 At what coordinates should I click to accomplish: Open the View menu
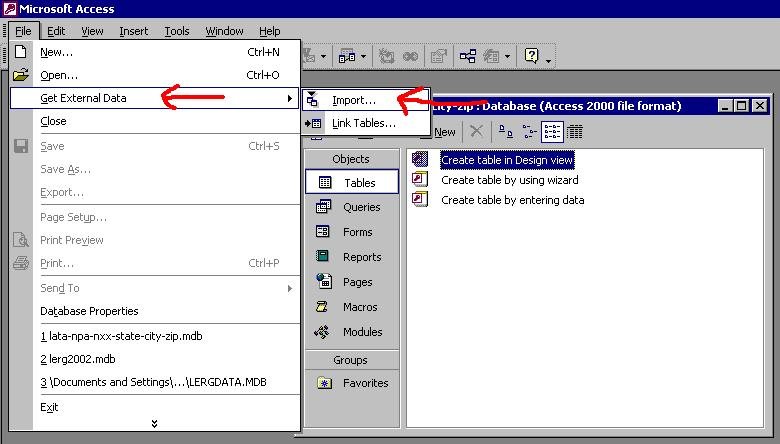tap(92, 31)
